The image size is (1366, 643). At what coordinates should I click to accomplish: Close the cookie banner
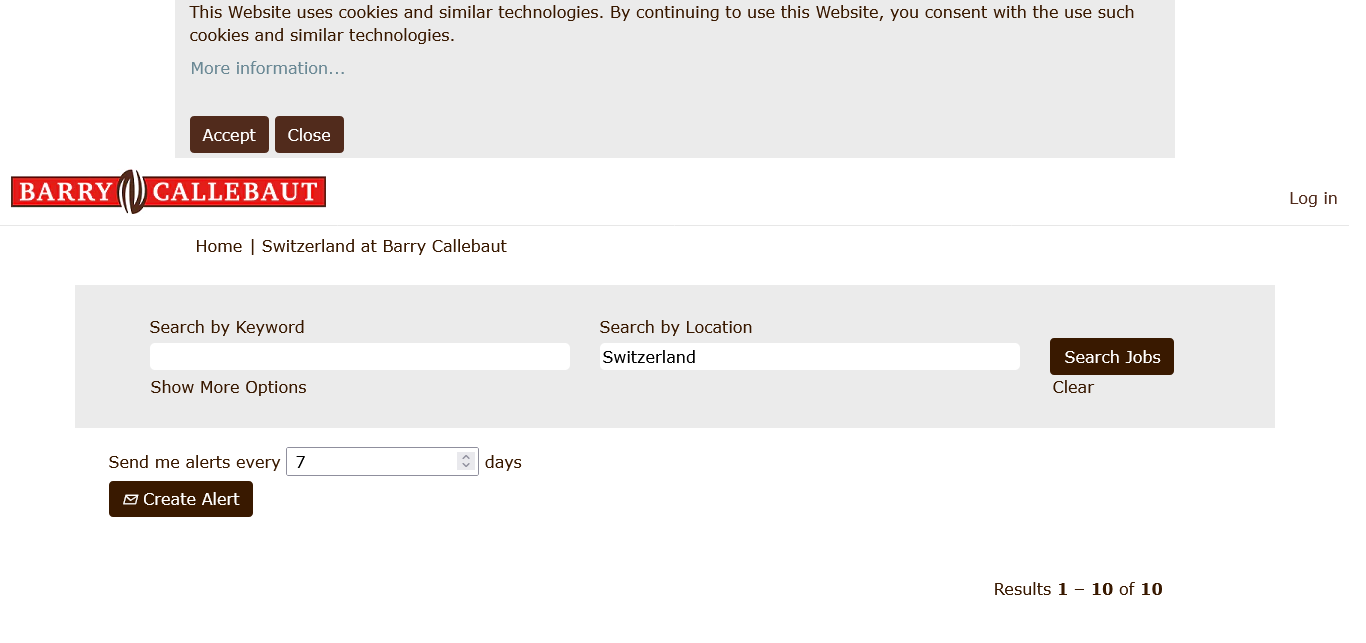309,135
